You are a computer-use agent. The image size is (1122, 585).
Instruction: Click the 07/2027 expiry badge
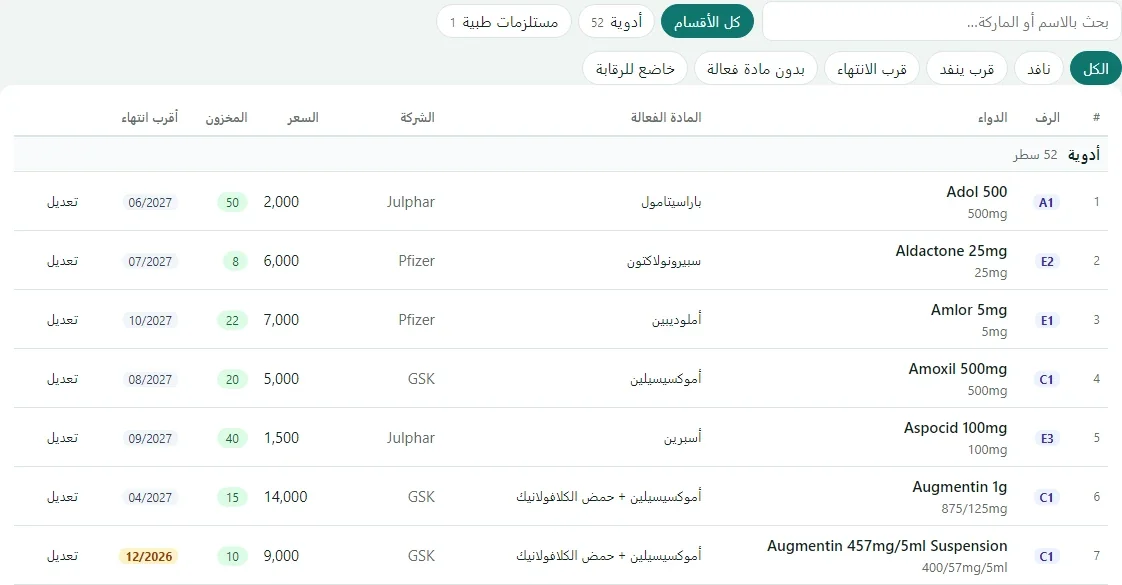[x=150, y=262]
